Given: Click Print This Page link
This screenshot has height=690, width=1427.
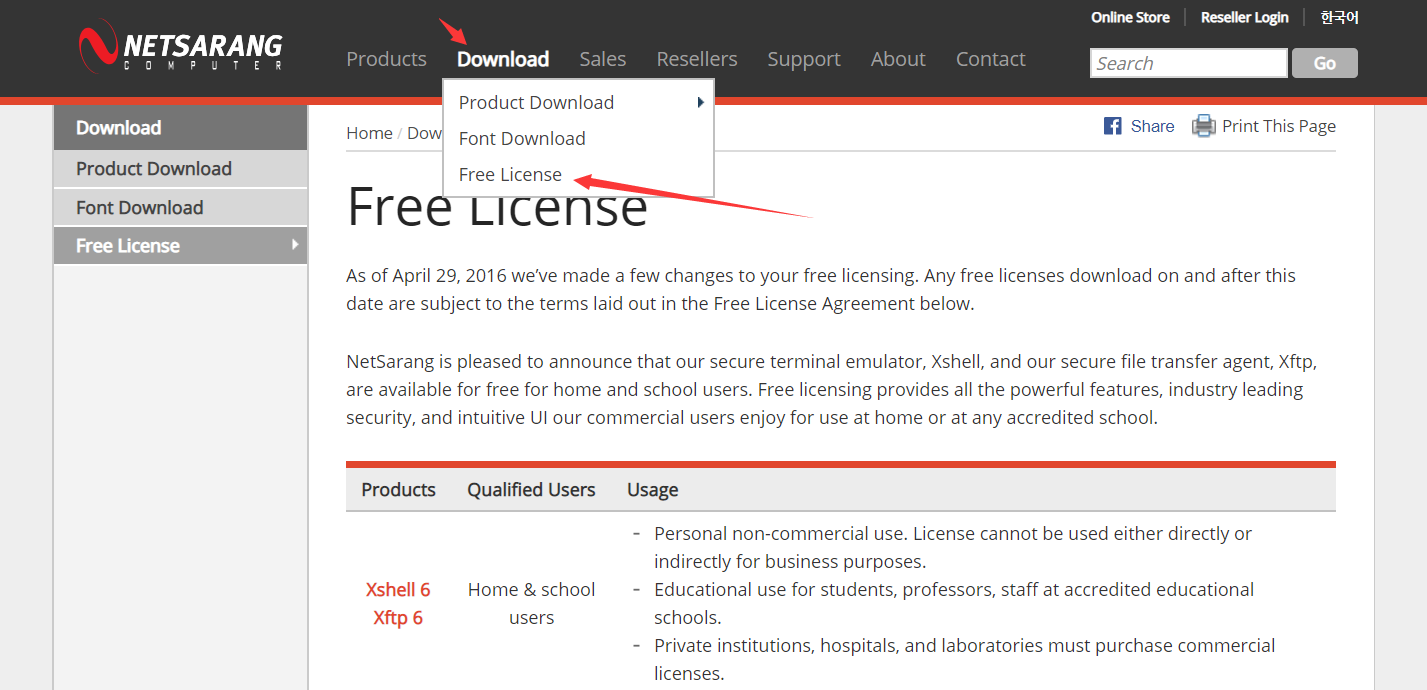Looking at the screenshot, I should (x=1279, y=126).
